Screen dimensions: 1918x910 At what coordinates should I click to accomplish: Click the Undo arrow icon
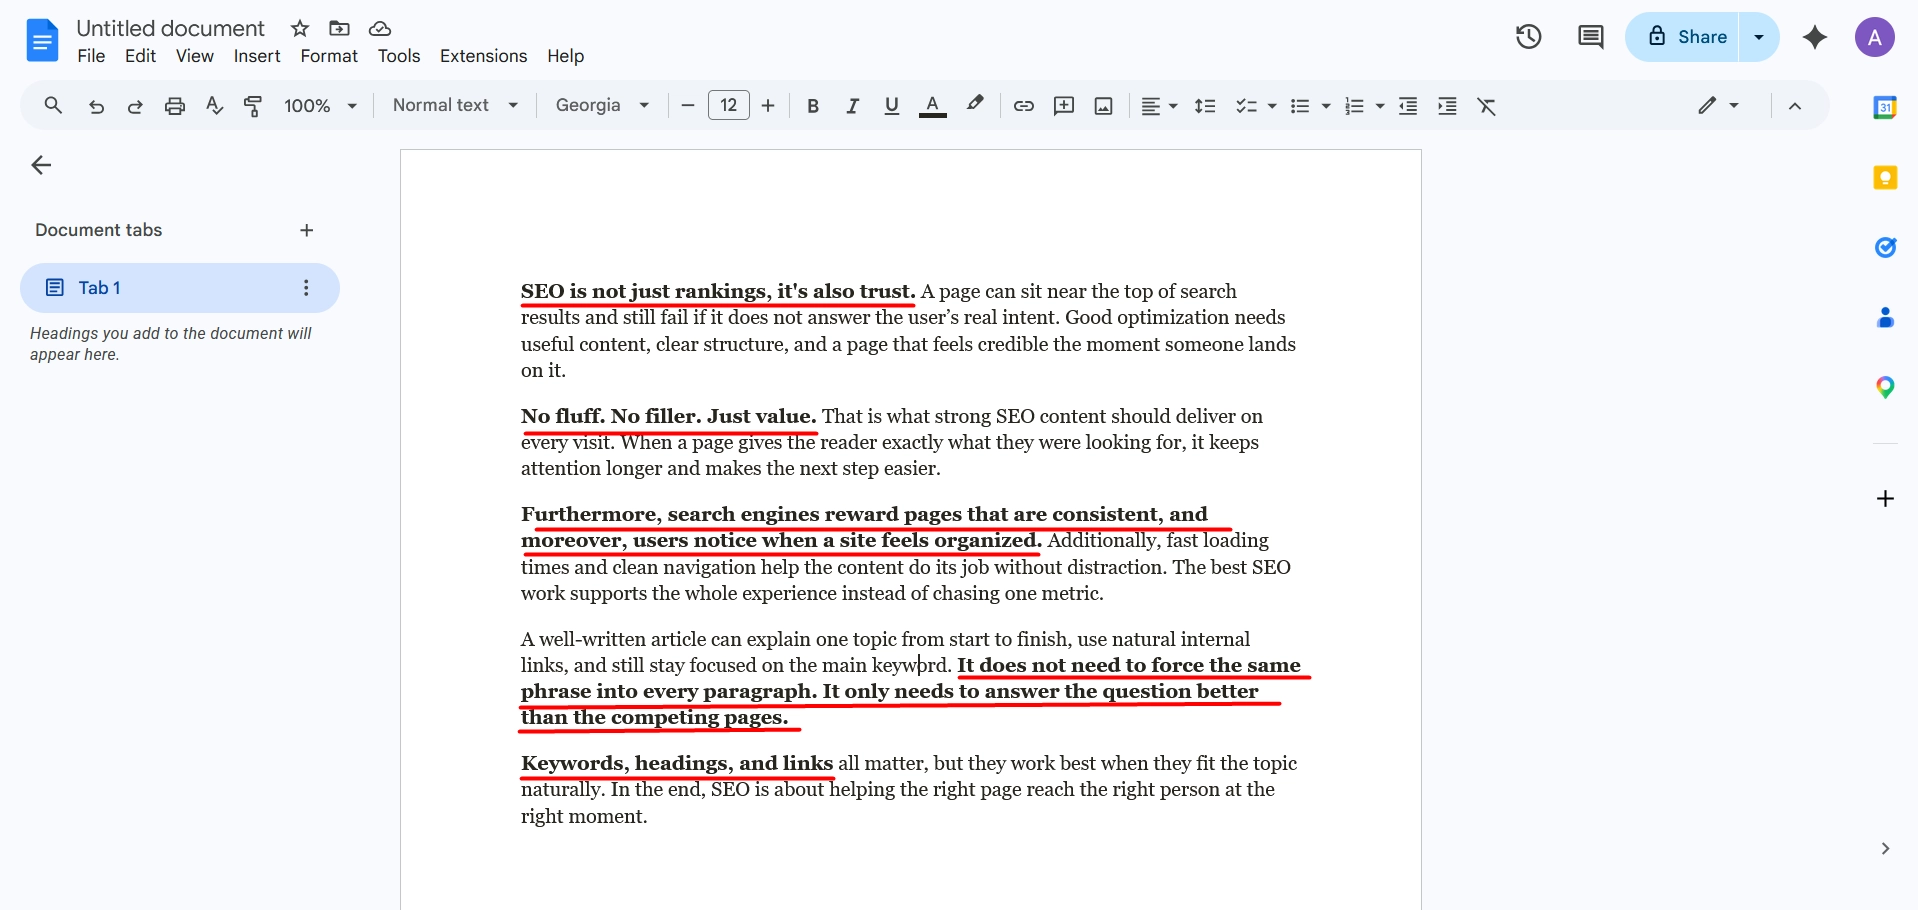(96, 106)
